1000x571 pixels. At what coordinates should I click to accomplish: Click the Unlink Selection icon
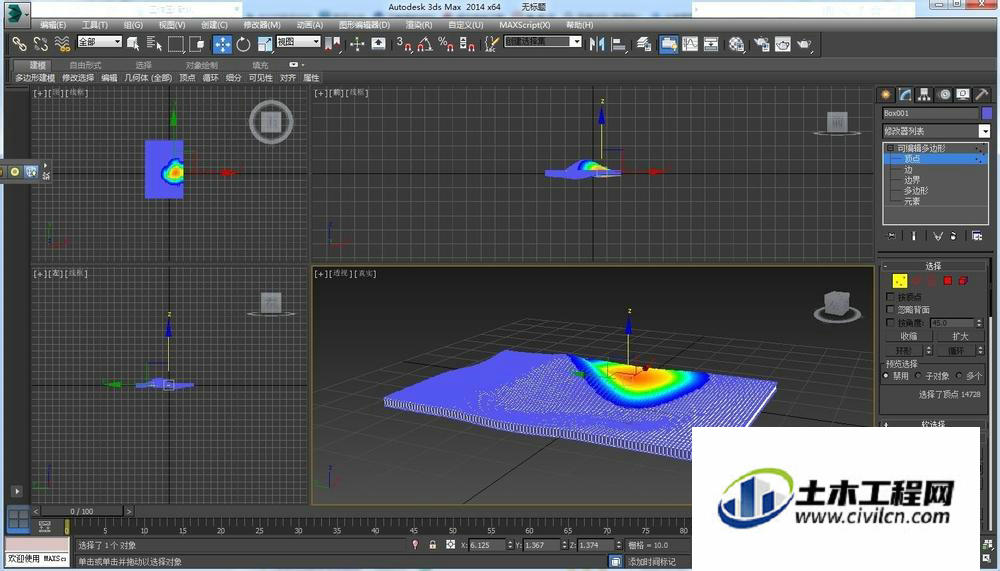pyautogui.click(x=41, y=44)
